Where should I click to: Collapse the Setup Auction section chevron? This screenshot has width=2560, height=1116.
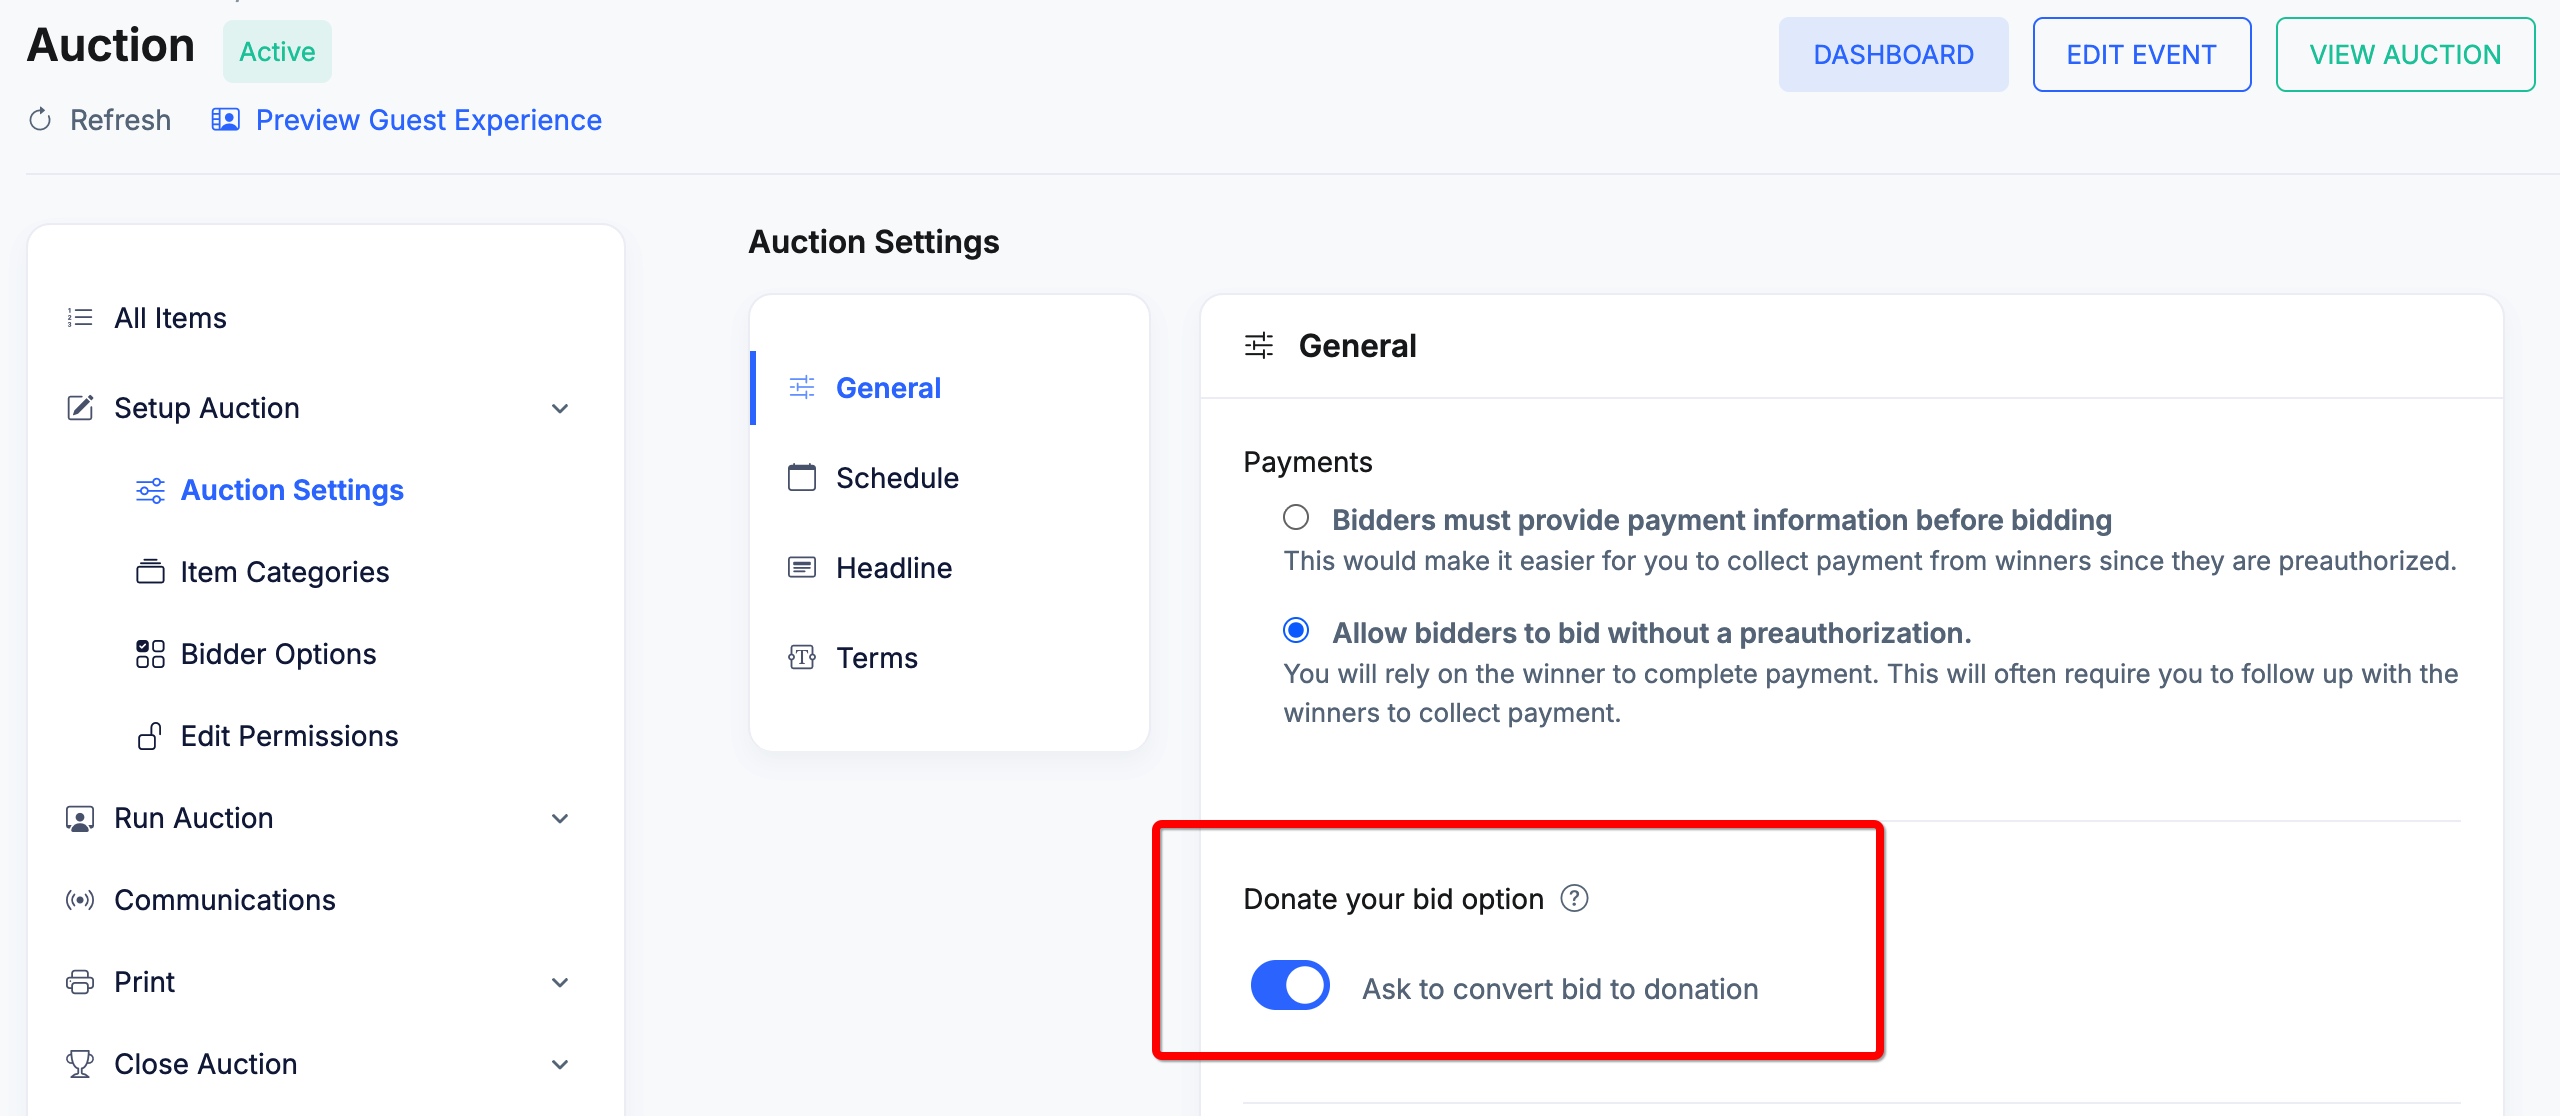point(560,408)
